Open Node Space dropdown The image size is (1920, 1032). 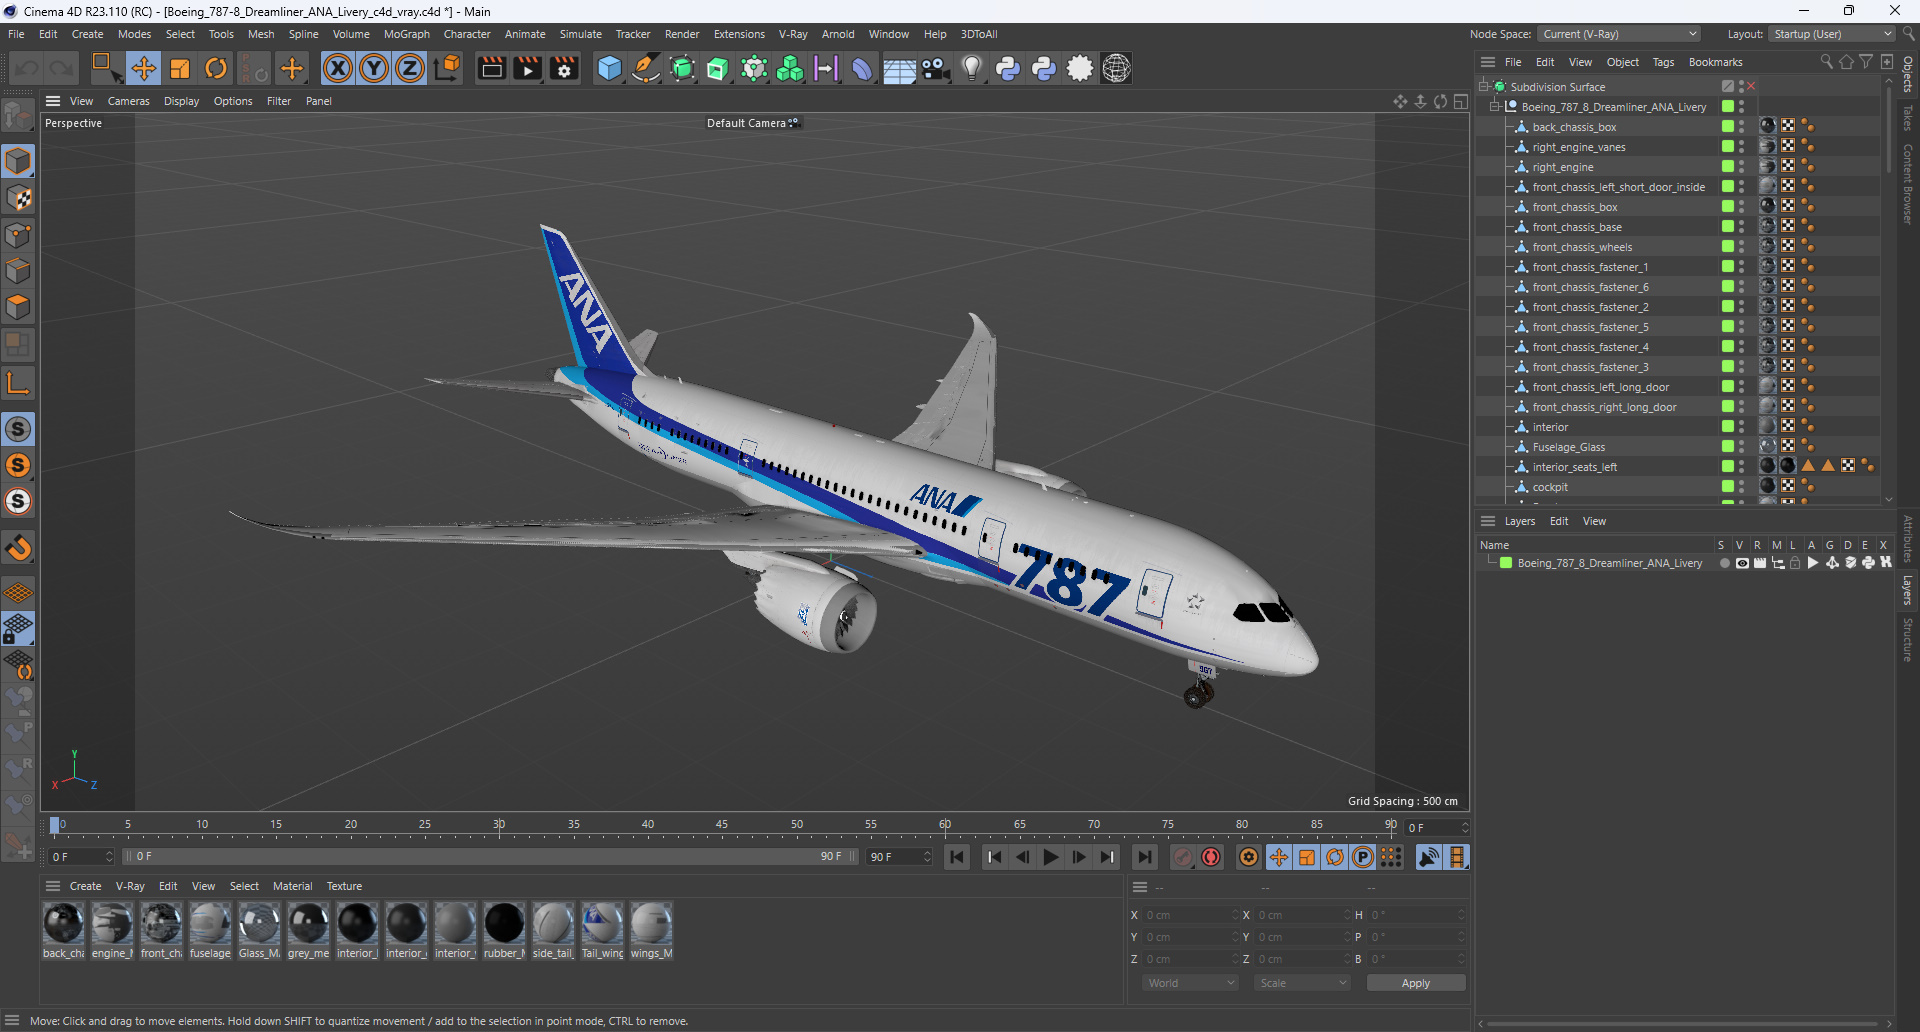click(1618, 34)
